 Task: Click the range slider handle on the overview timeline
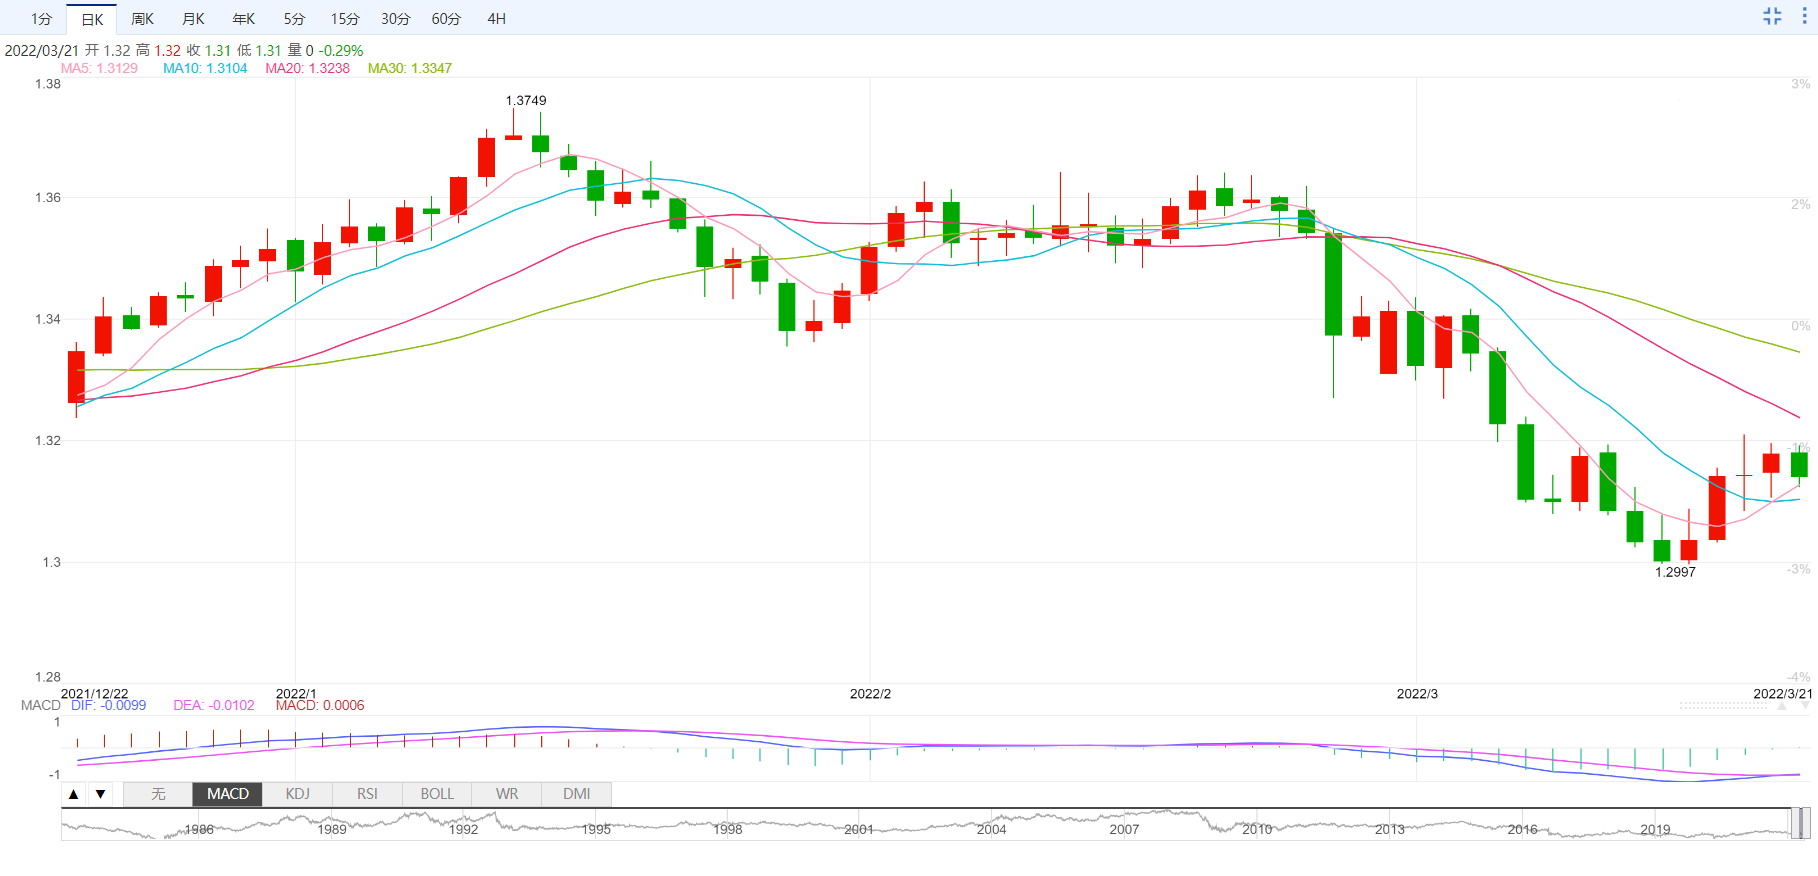tap(1799, 824)
